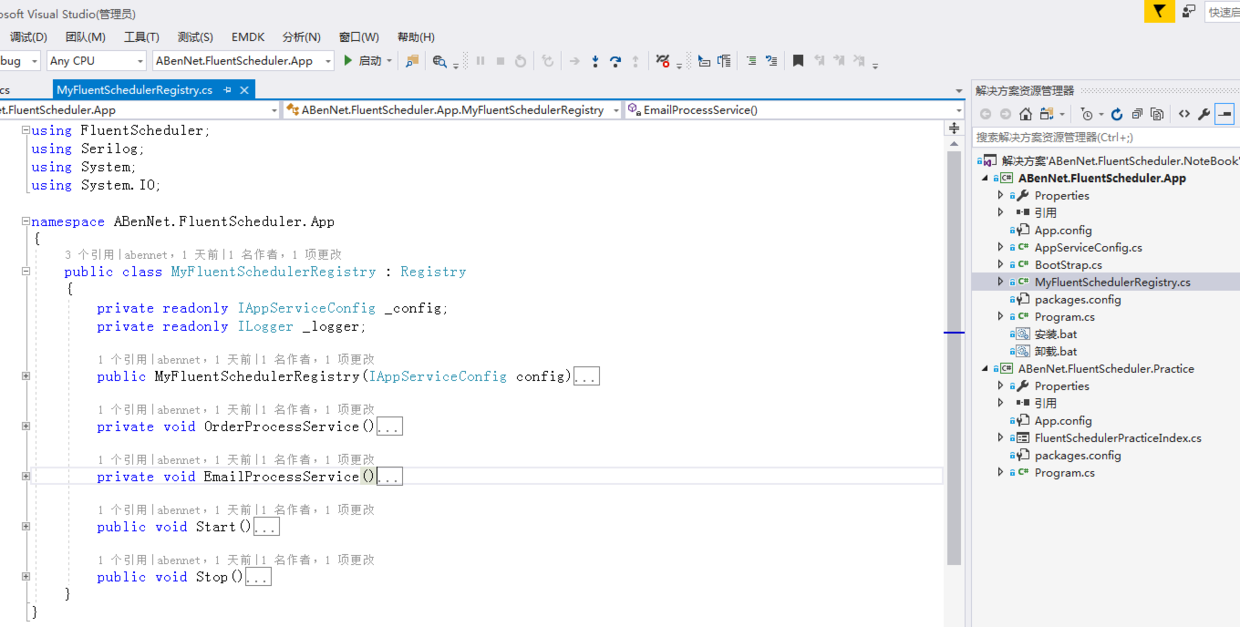This screenshot has width=1240, height=627.
Task: Click the yellow notification filter flag icon
Action: point(1159,11)
